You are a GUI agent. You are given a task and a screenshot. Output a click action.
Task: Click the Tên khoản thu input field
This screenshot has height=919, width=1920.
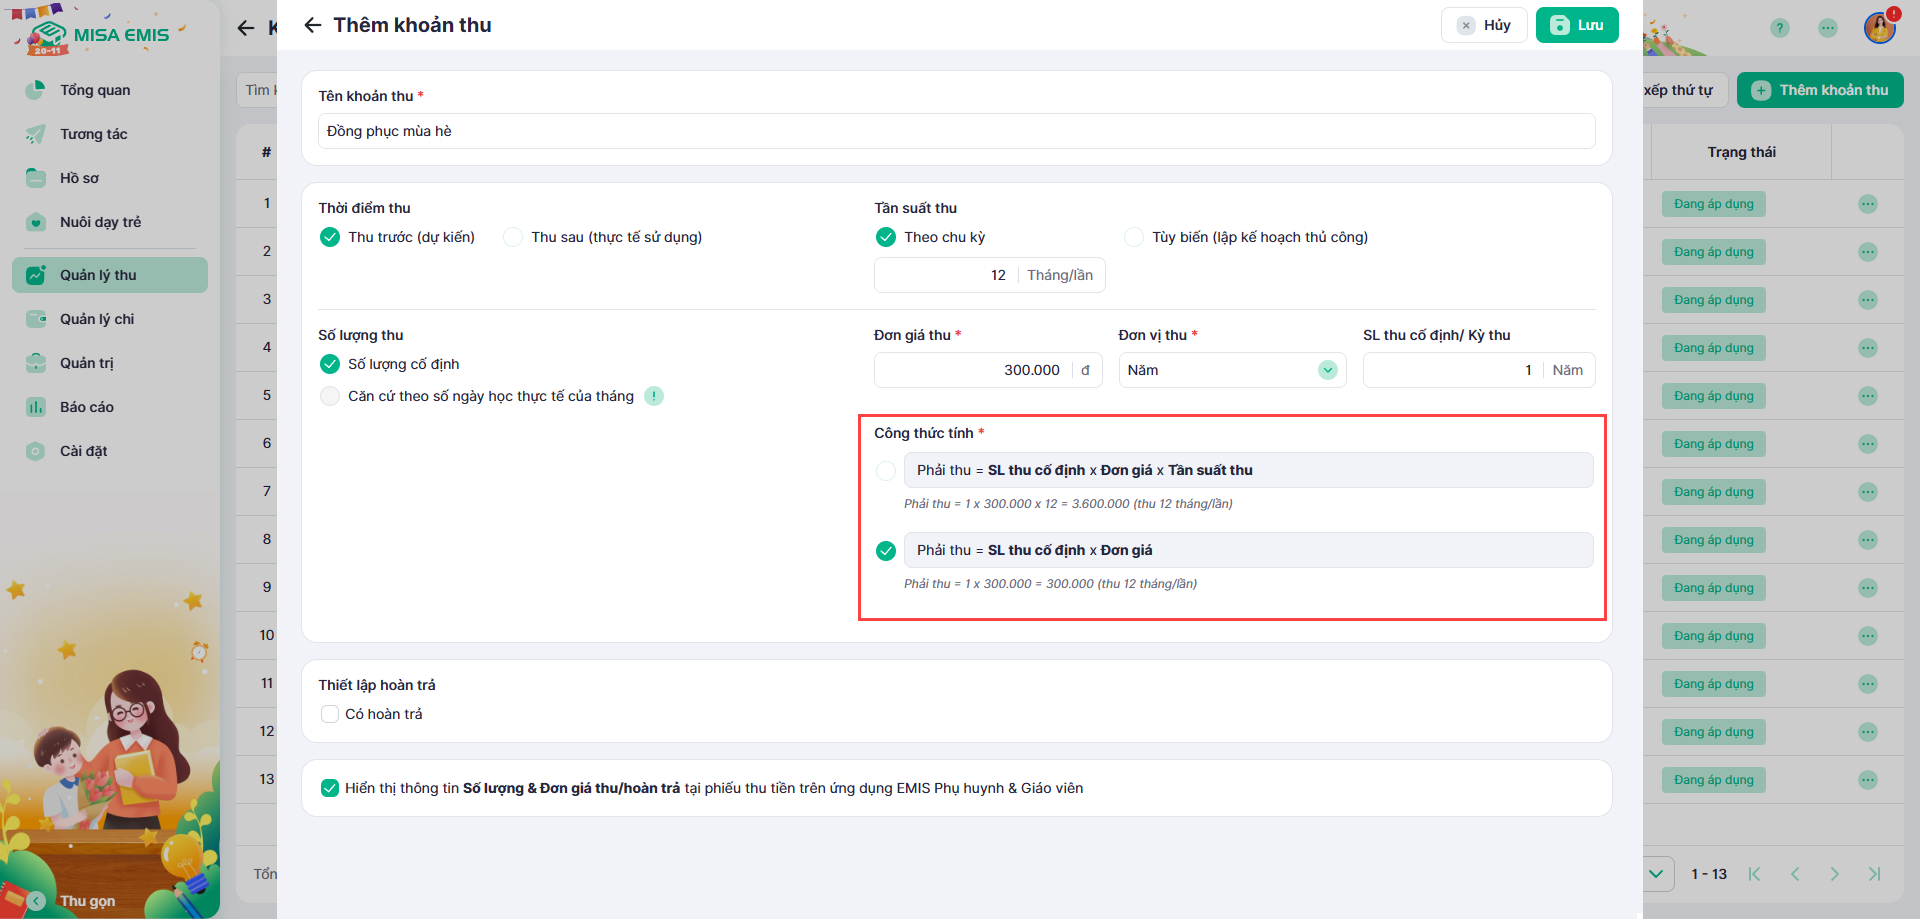click(955, 131)
